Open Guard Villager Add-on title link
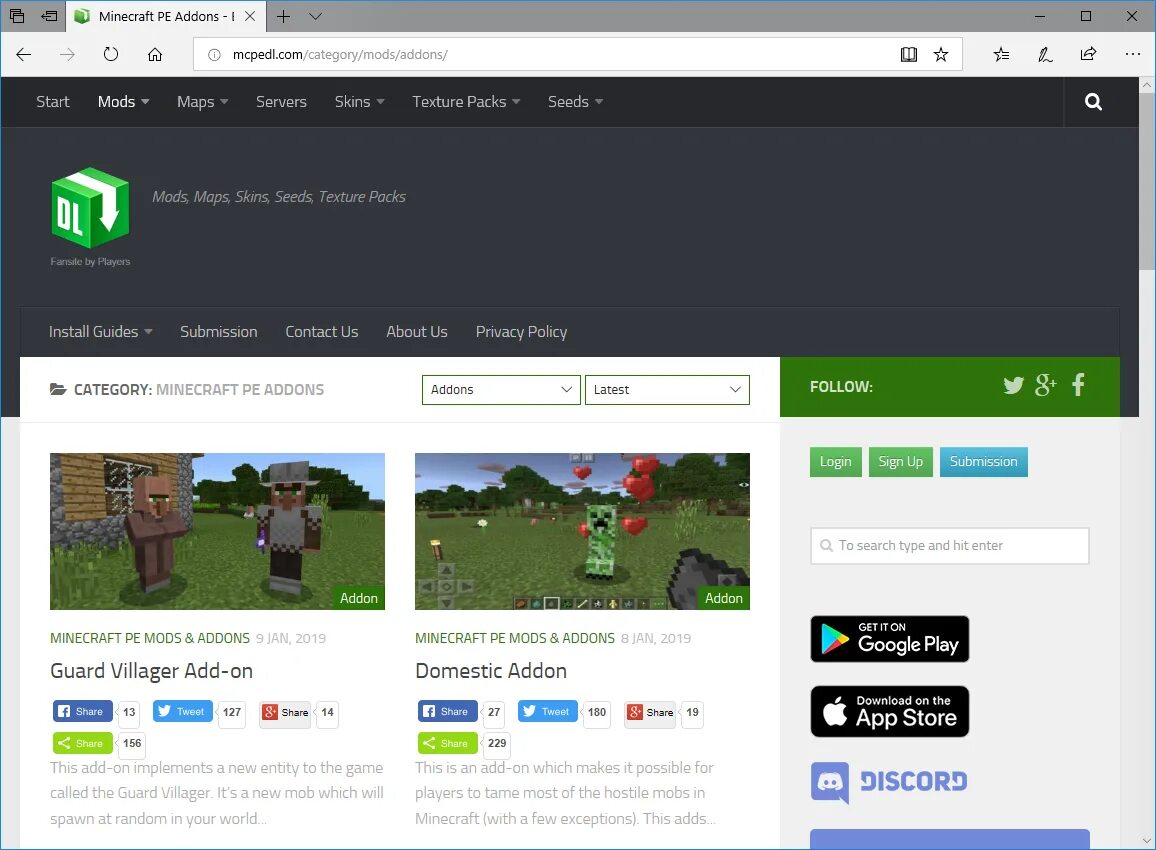Viewport: 1156px width, 850px height. (x=151, y=671)
